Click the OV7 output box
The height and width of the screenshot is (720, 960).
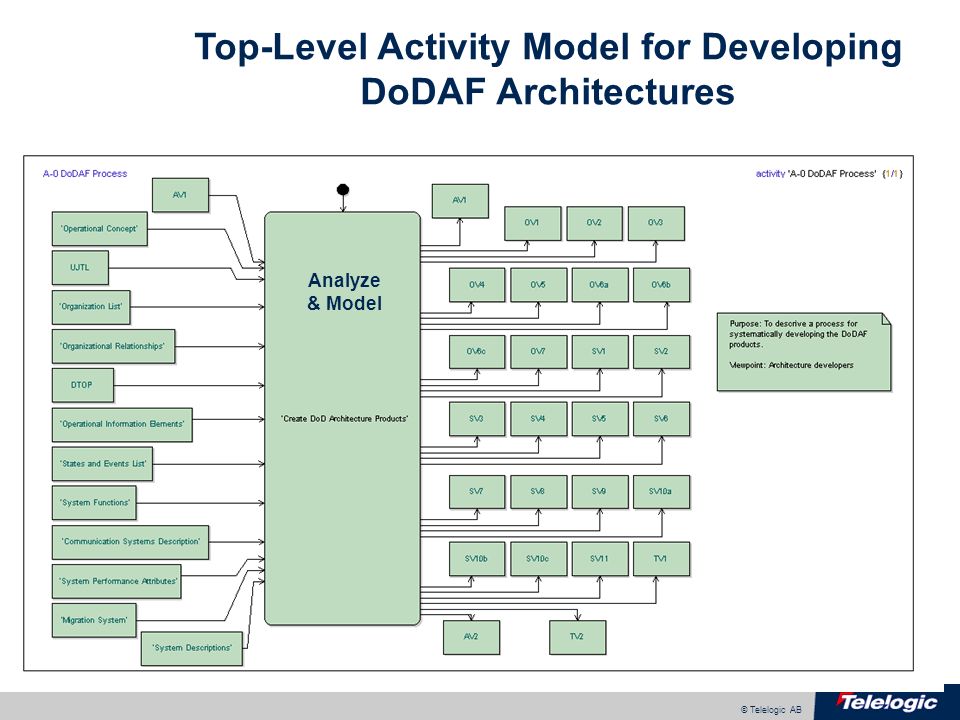pos(538,351)
